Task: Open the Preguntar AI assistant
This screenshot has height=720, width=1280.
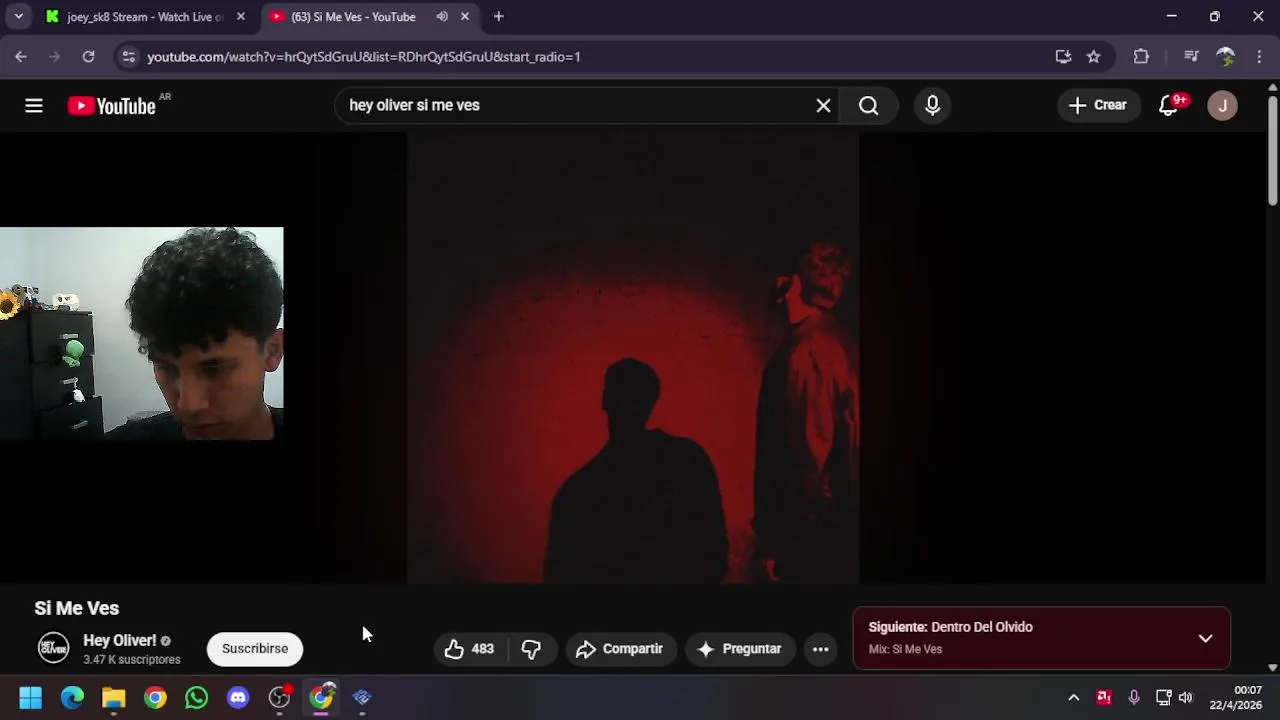Action: [739, 649]
